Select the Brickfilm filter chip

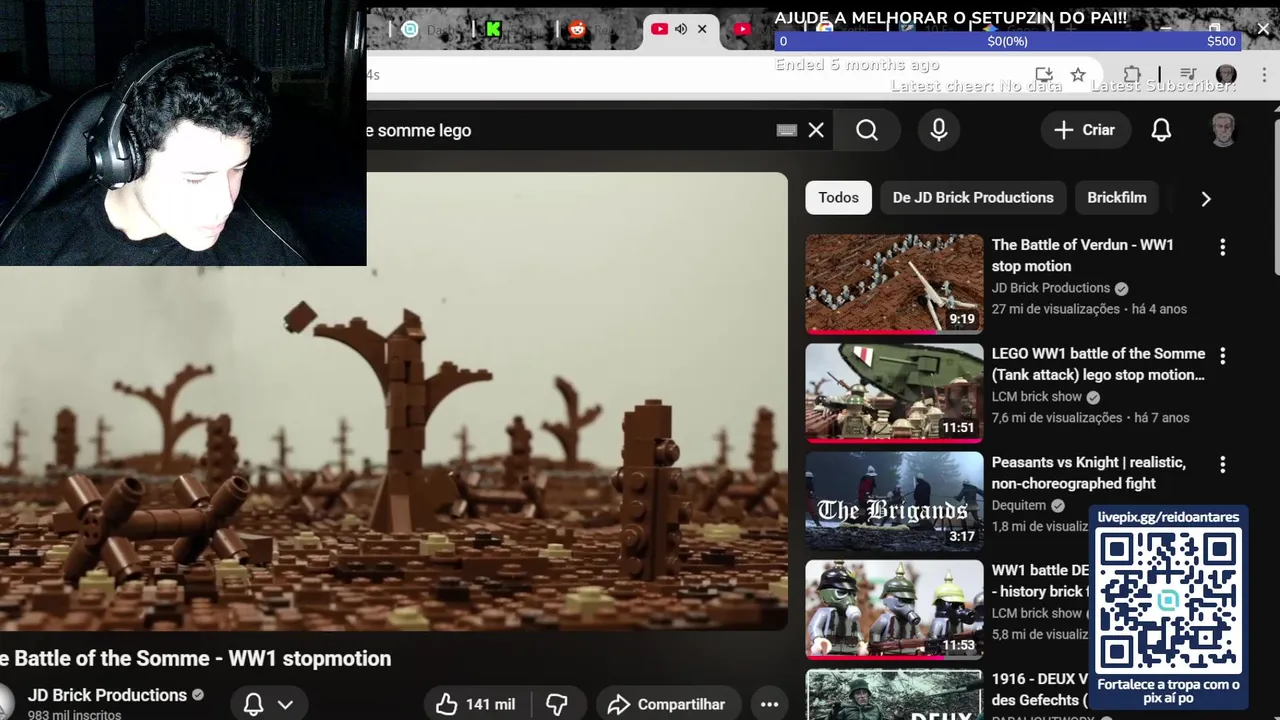click(1117, 198)
